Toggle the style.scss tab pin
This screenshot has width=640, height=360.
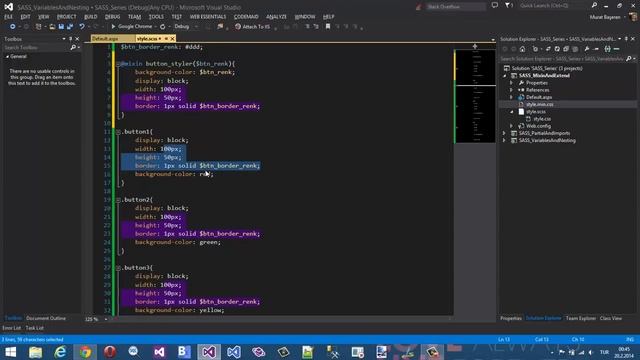pos(166,38)
